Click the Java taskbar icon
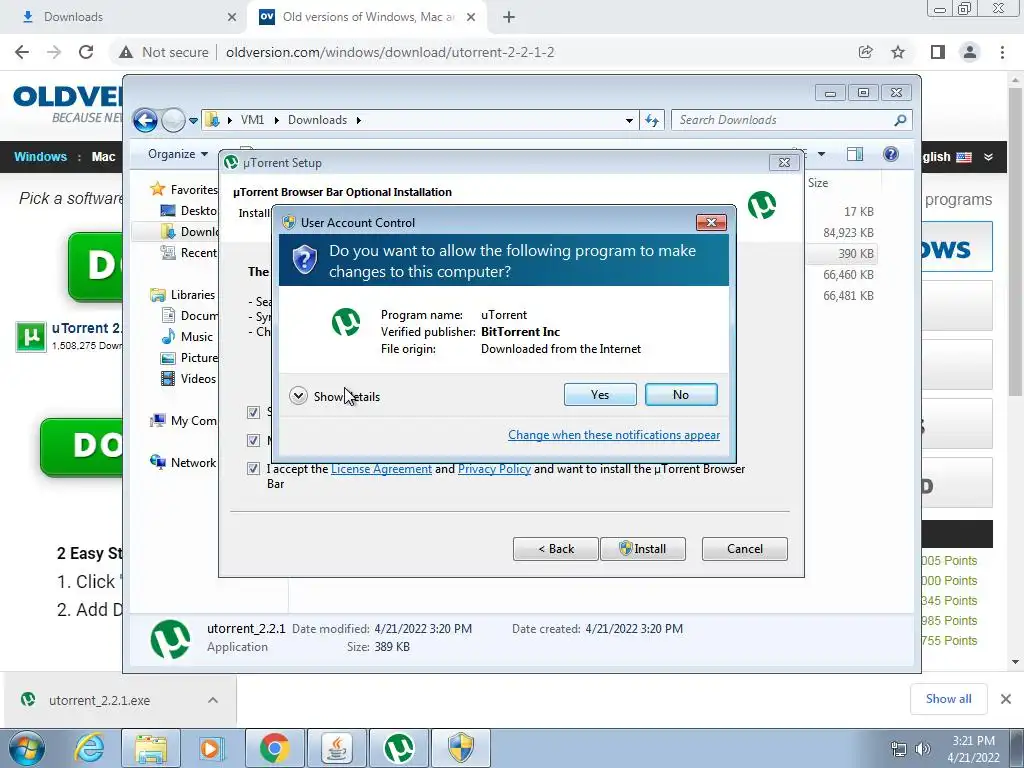This screenshot has height=768, width=1024. click(x=336, y=748)
